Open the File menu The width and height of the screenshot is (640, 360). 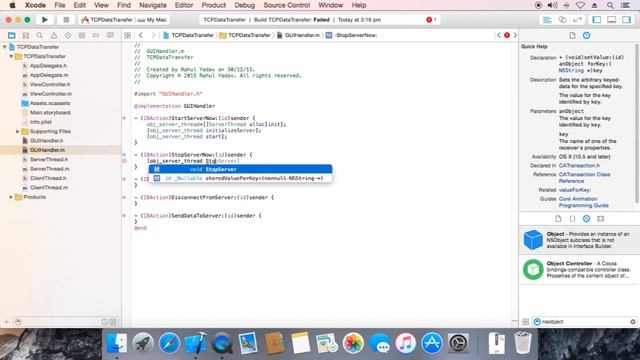pos(60,5)
